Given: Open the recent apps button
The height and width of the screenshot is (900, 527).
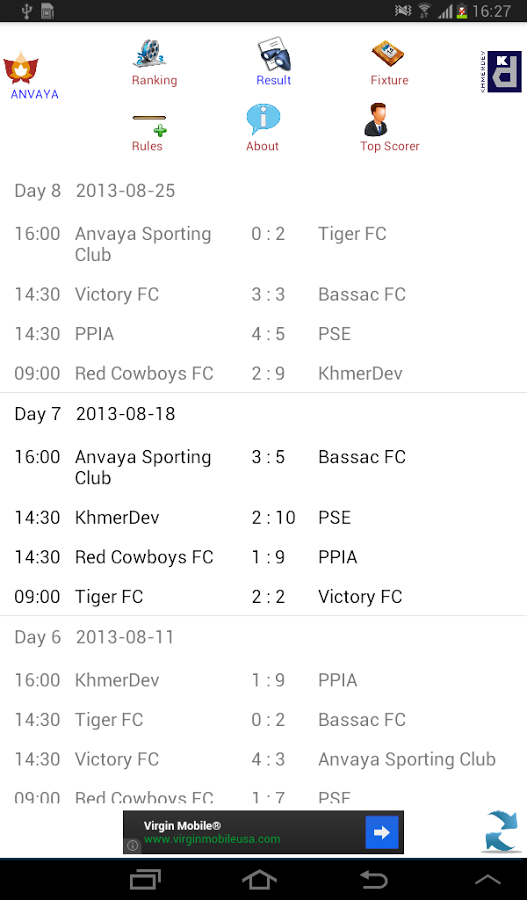Looking at the screenshot, I should point(145,879).
